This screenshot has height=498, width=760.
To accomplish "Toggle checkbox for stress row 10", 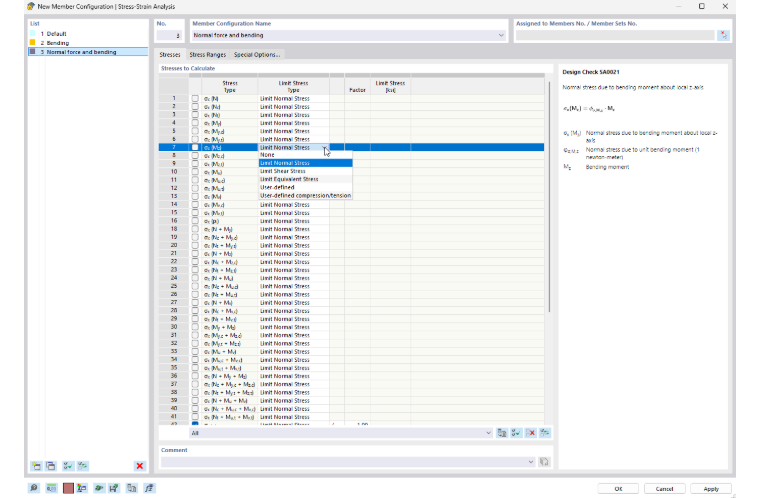I will [195, 172].
